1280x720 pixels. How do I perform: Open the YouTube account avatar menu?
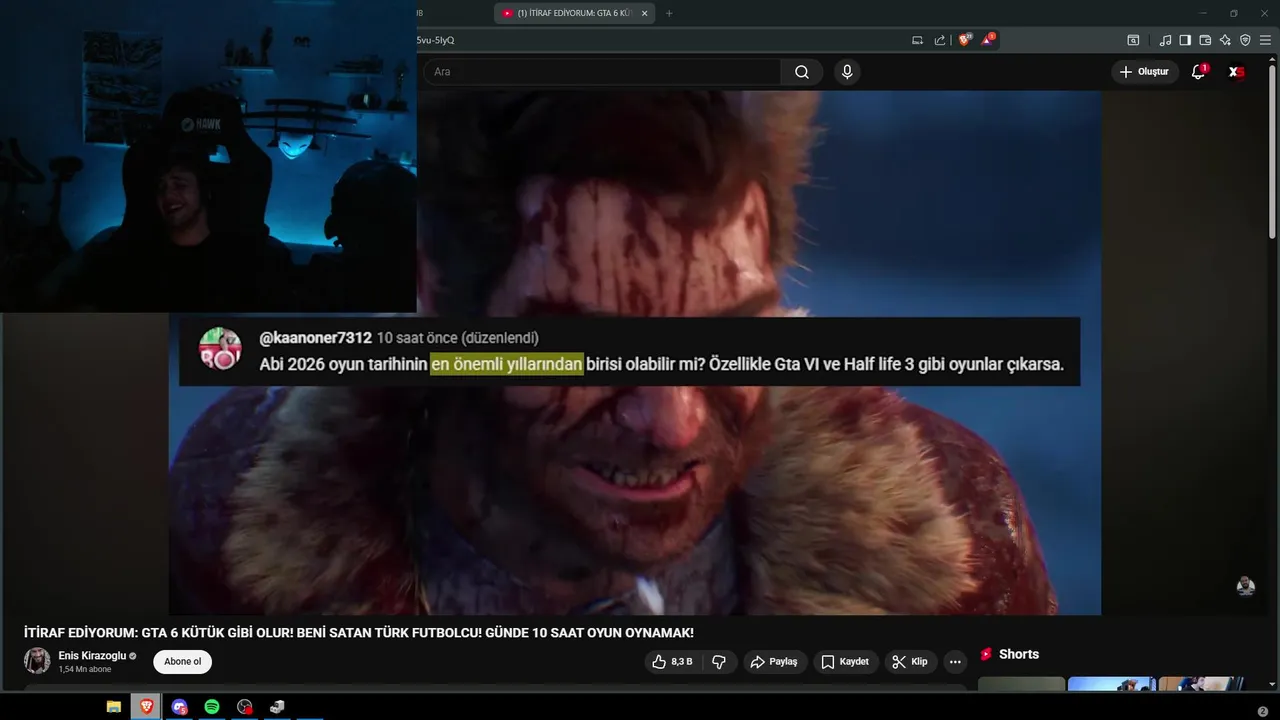coord(1237,72)
